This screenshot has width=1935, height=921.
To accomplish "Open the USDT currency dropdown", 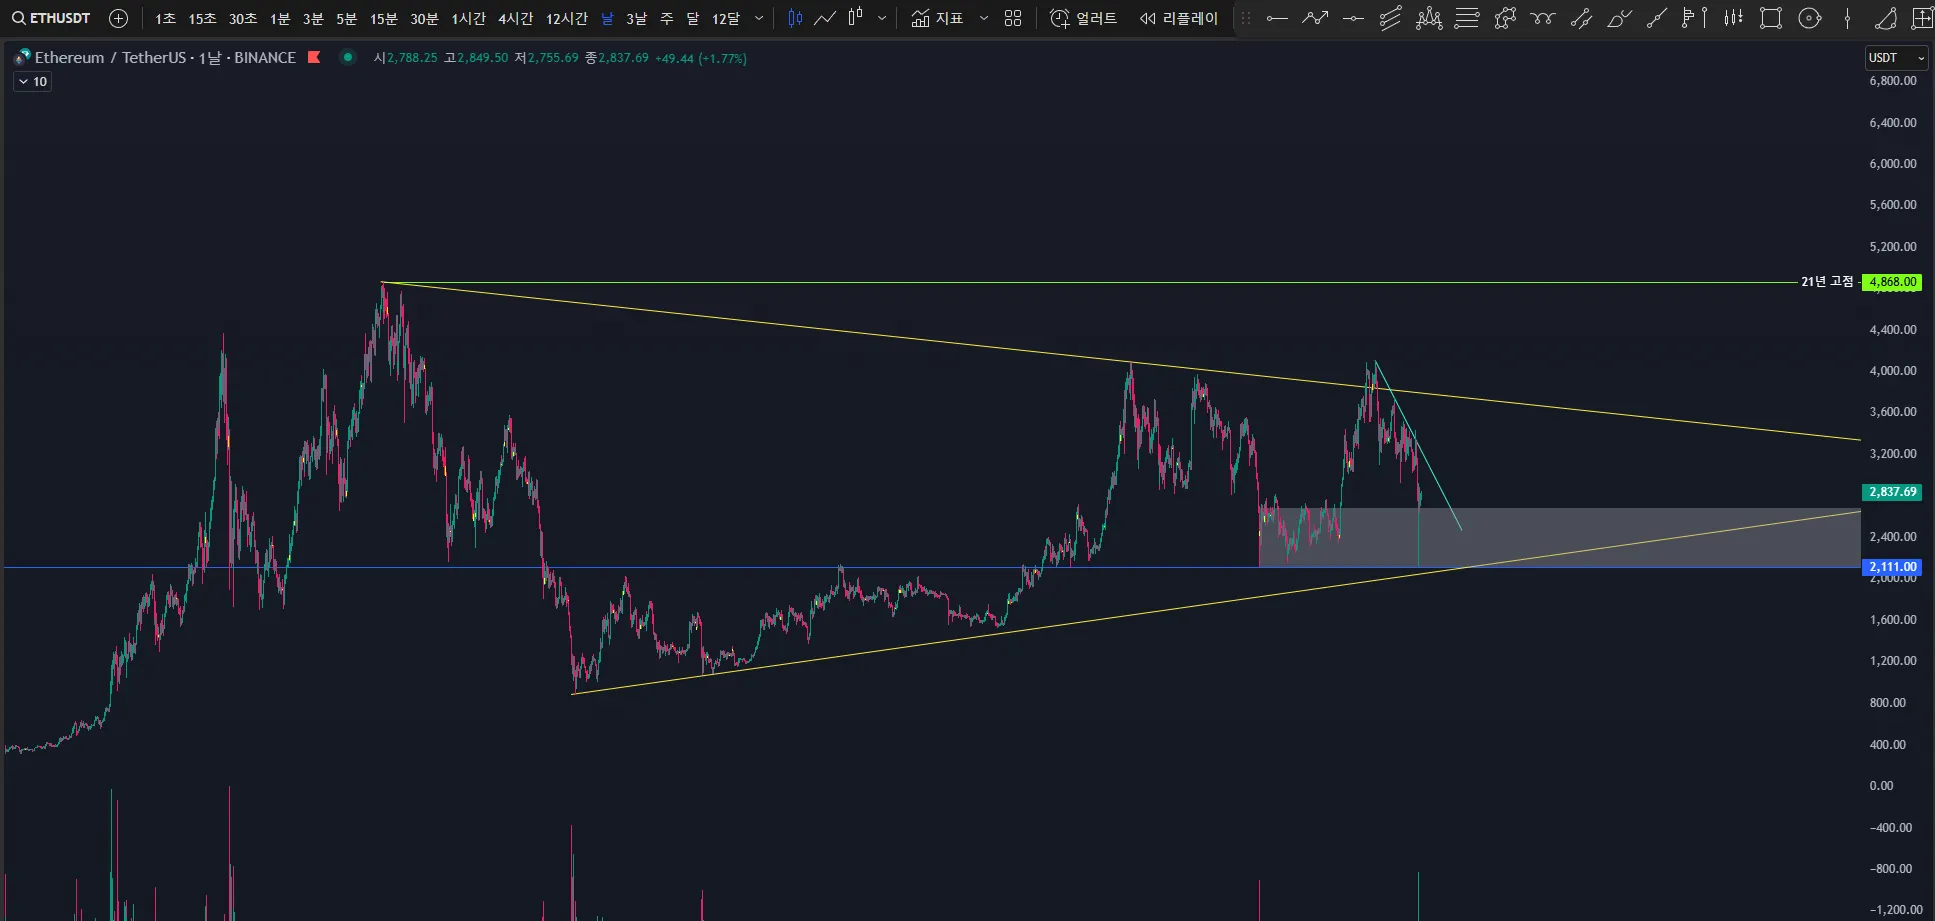I will point(1896,58).
